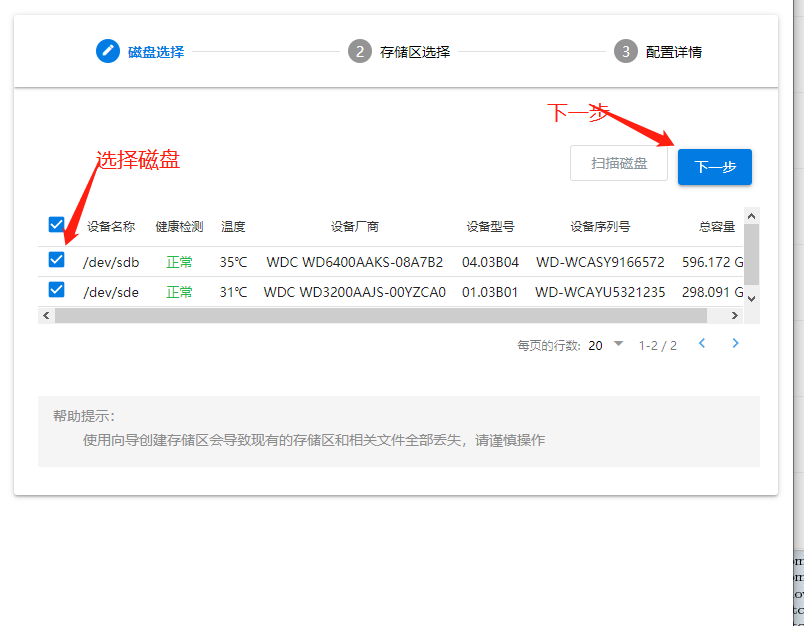Go to next page with right chevron
The image size is (804, 626).
pyautogui.click(x=736, y=344)
